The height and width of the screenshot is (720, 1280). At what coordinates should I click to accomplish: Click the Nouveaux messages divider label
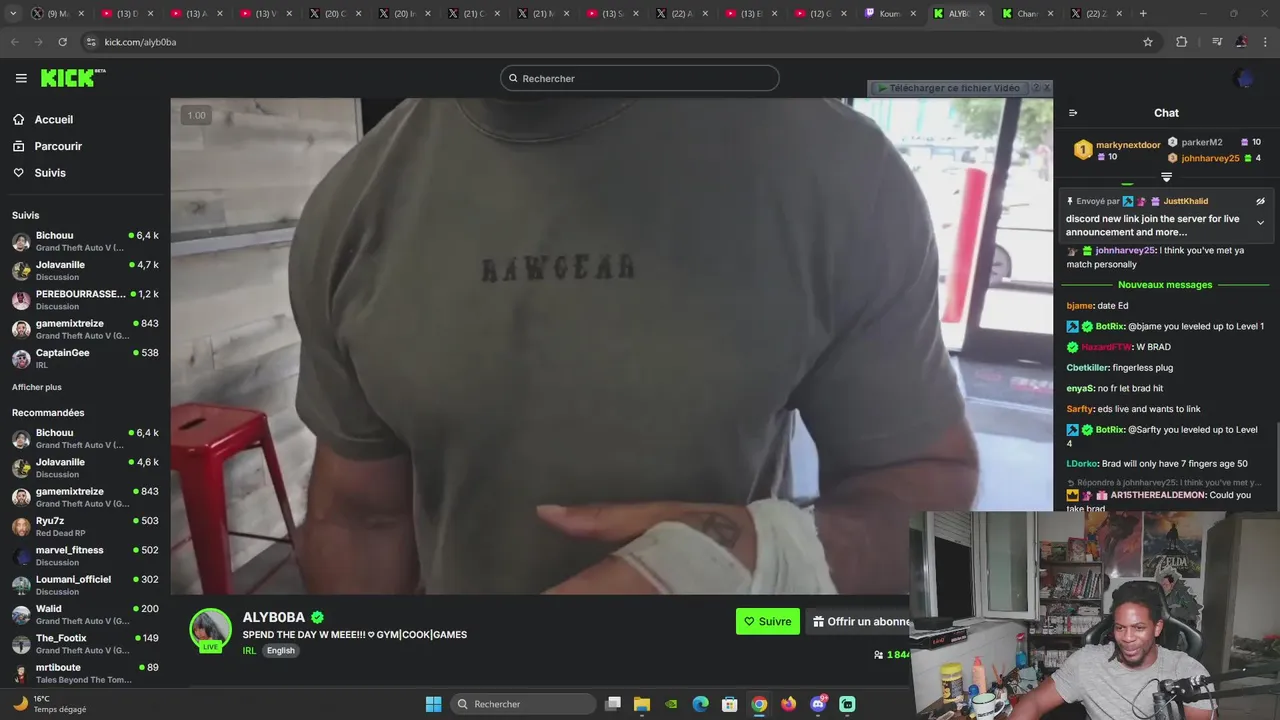point(1165,285)
